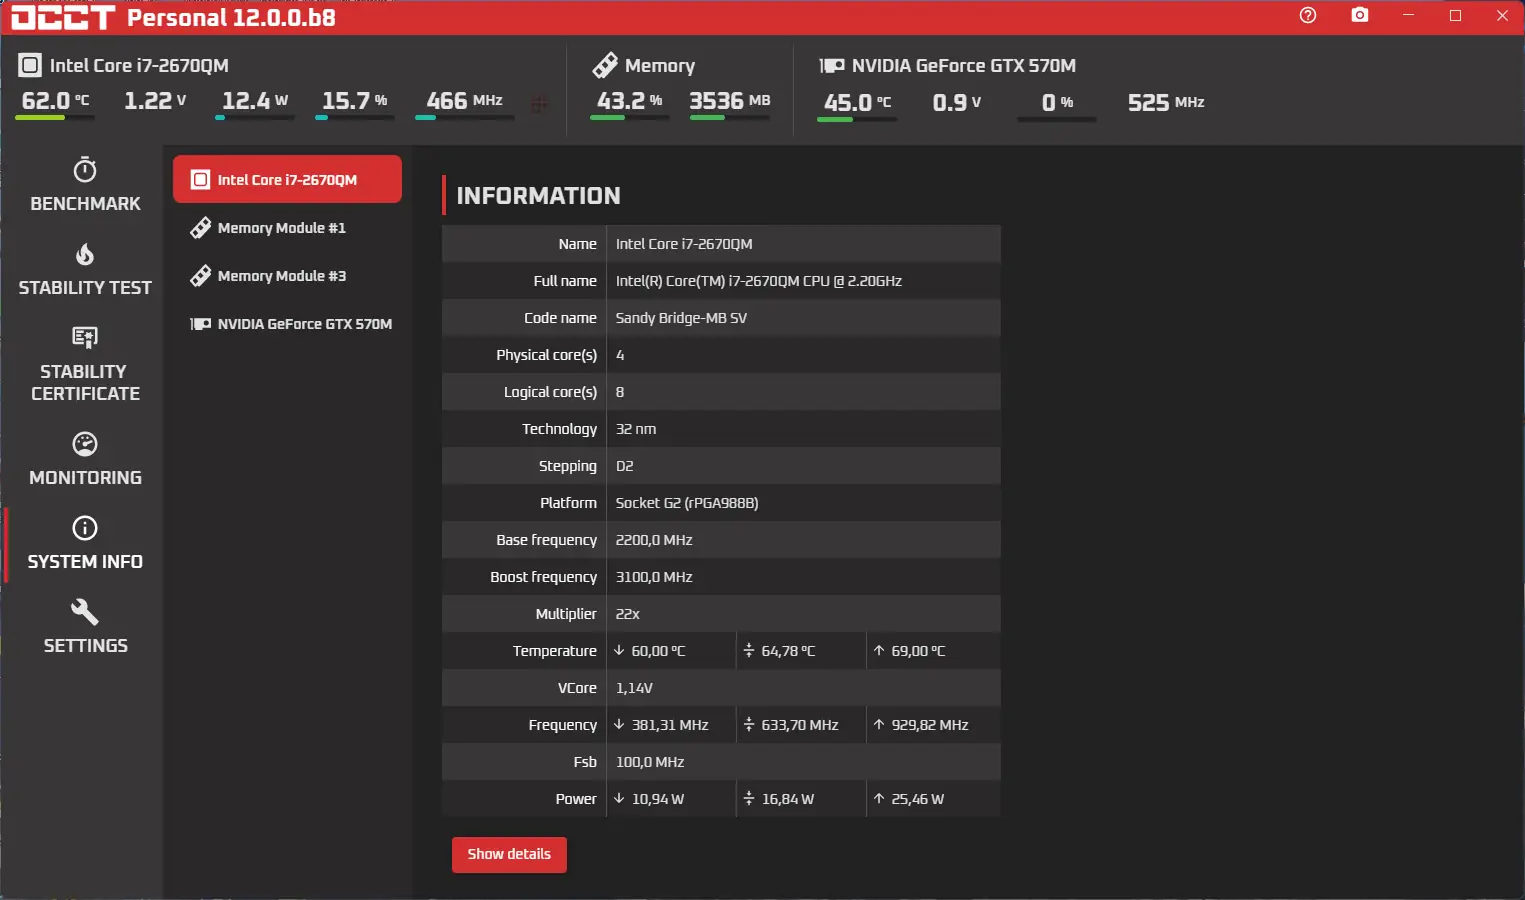The width and height of the screenshot is (1525, 900).
Task: Click the GPU card icon in header
Action: [832, 66]
